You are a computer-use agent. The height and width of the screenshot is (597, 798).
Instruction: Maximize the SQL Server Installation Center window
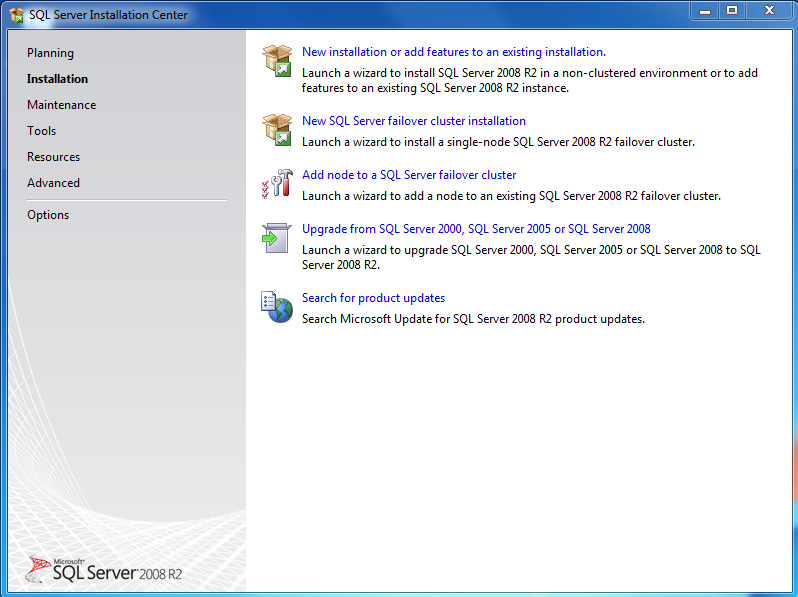click(x=732, y=11)
